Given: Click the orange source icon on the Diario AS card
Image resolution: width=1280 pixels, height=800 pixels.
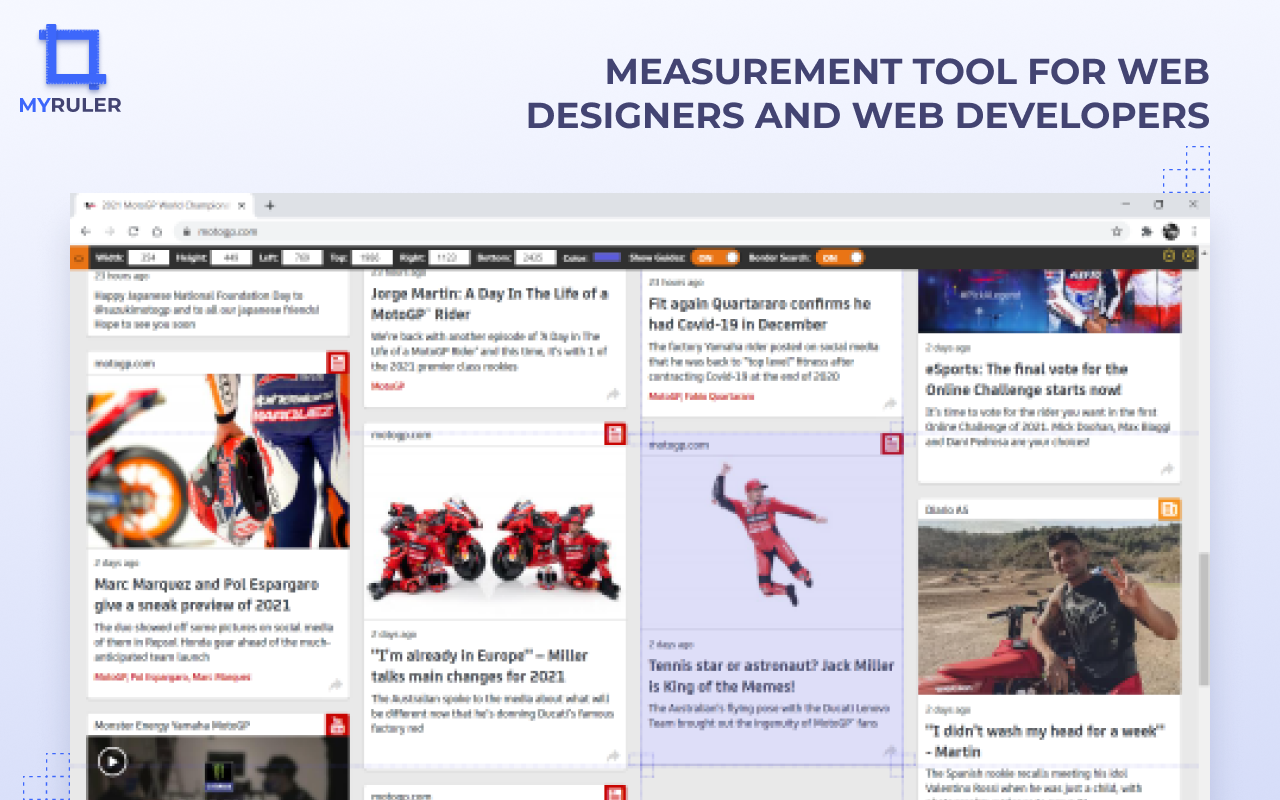Looking at the screenshot, I should pos(1169,510).
